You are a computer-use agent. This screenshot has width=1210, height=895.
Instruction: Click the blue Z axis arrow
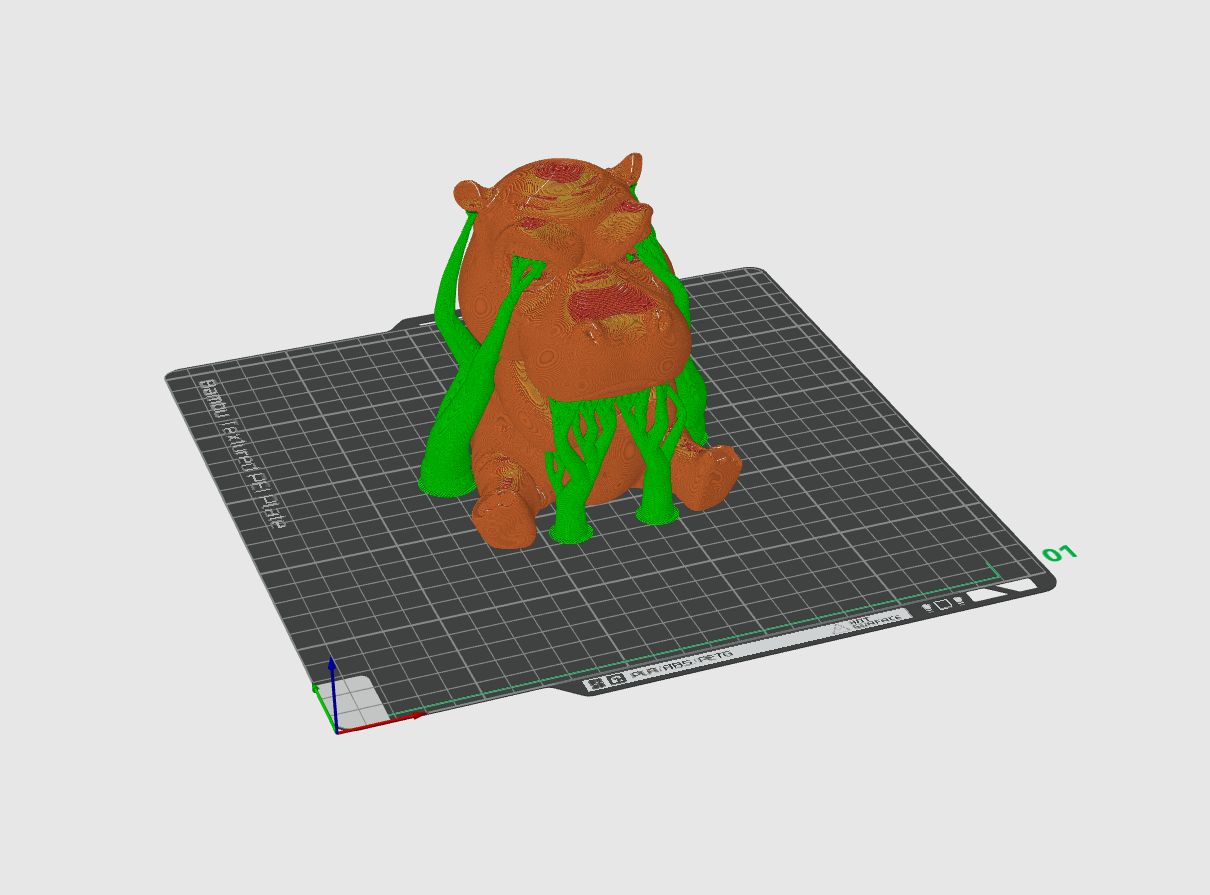tap(333, 694)
